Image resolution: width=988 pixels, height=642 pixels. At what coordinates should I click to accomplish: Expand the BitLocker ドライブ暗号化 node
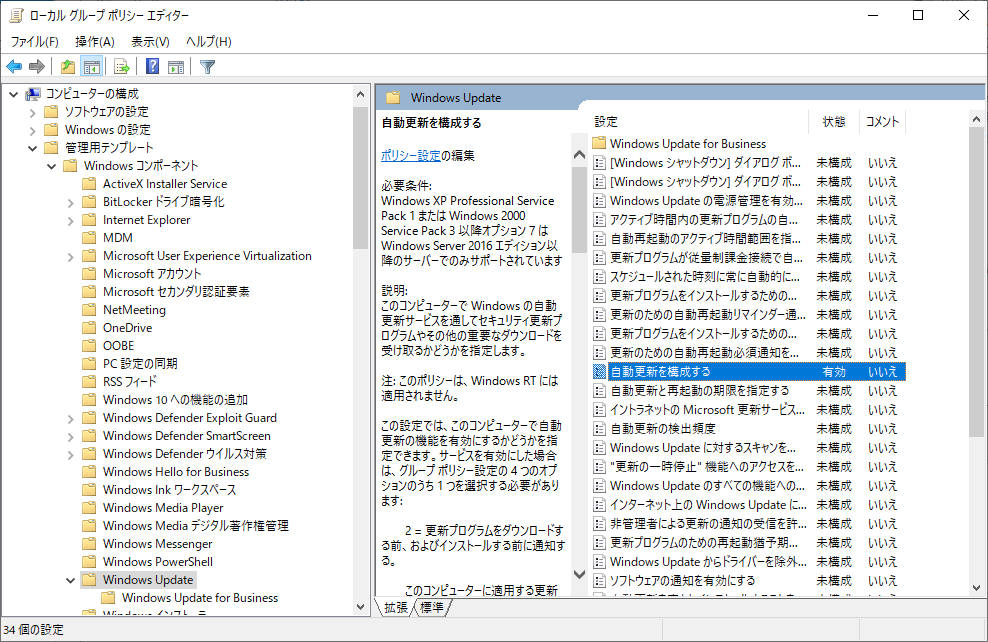pyautogui.click(x=70, y=203)
